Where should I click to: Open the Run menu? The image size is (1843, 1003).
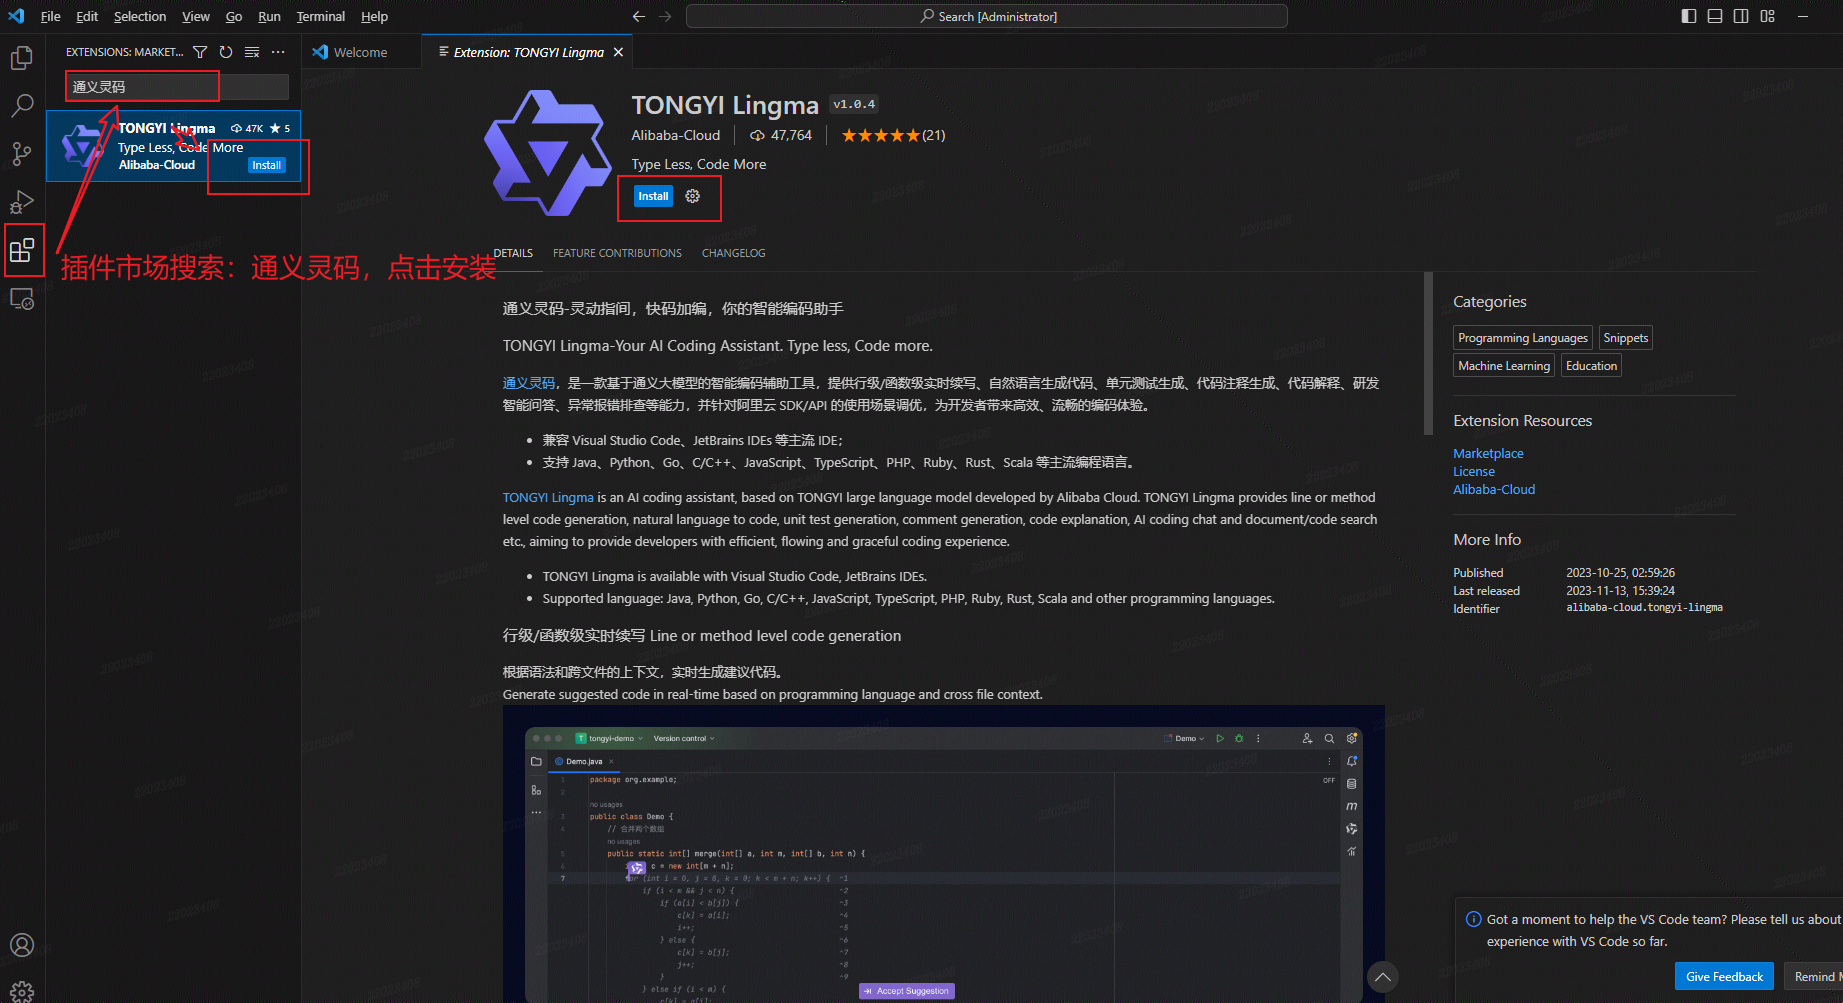(269, 16)
